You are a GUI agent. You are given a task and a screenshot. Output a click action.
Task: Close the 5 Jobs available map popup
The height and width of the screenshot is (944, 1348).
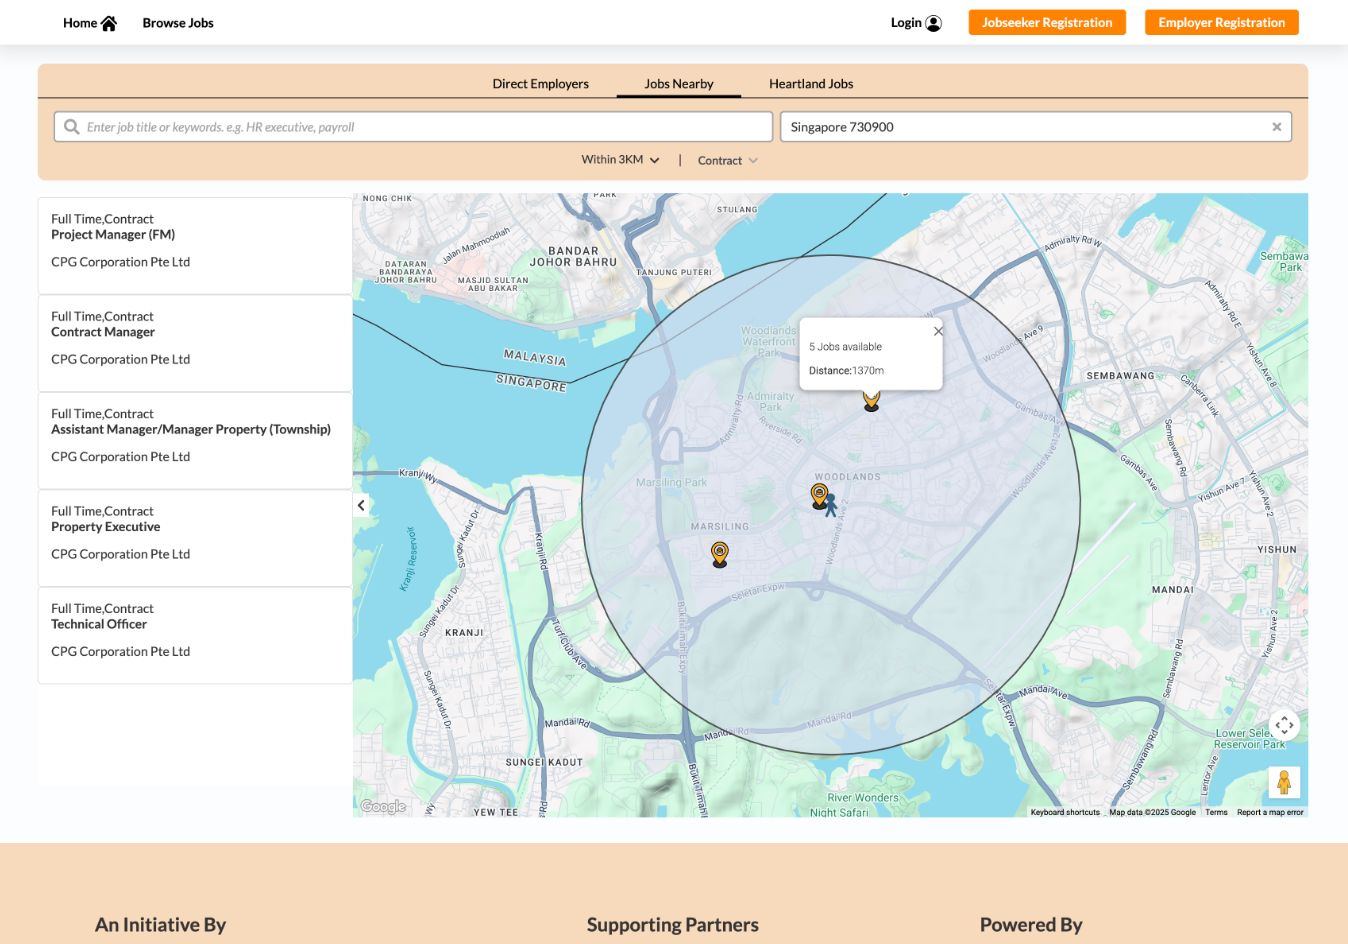[937, 331]
